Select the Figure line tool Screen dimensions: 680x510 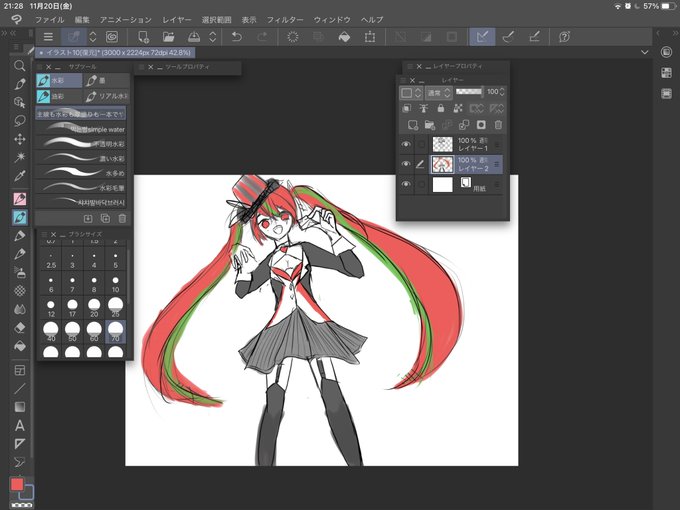[20, 389]
